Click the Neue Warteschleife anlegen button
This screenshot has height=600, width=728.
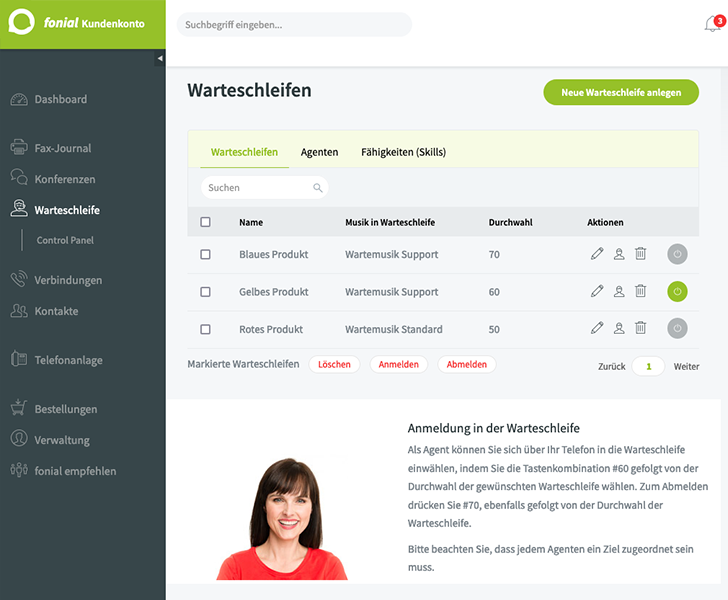coord(621,92)
